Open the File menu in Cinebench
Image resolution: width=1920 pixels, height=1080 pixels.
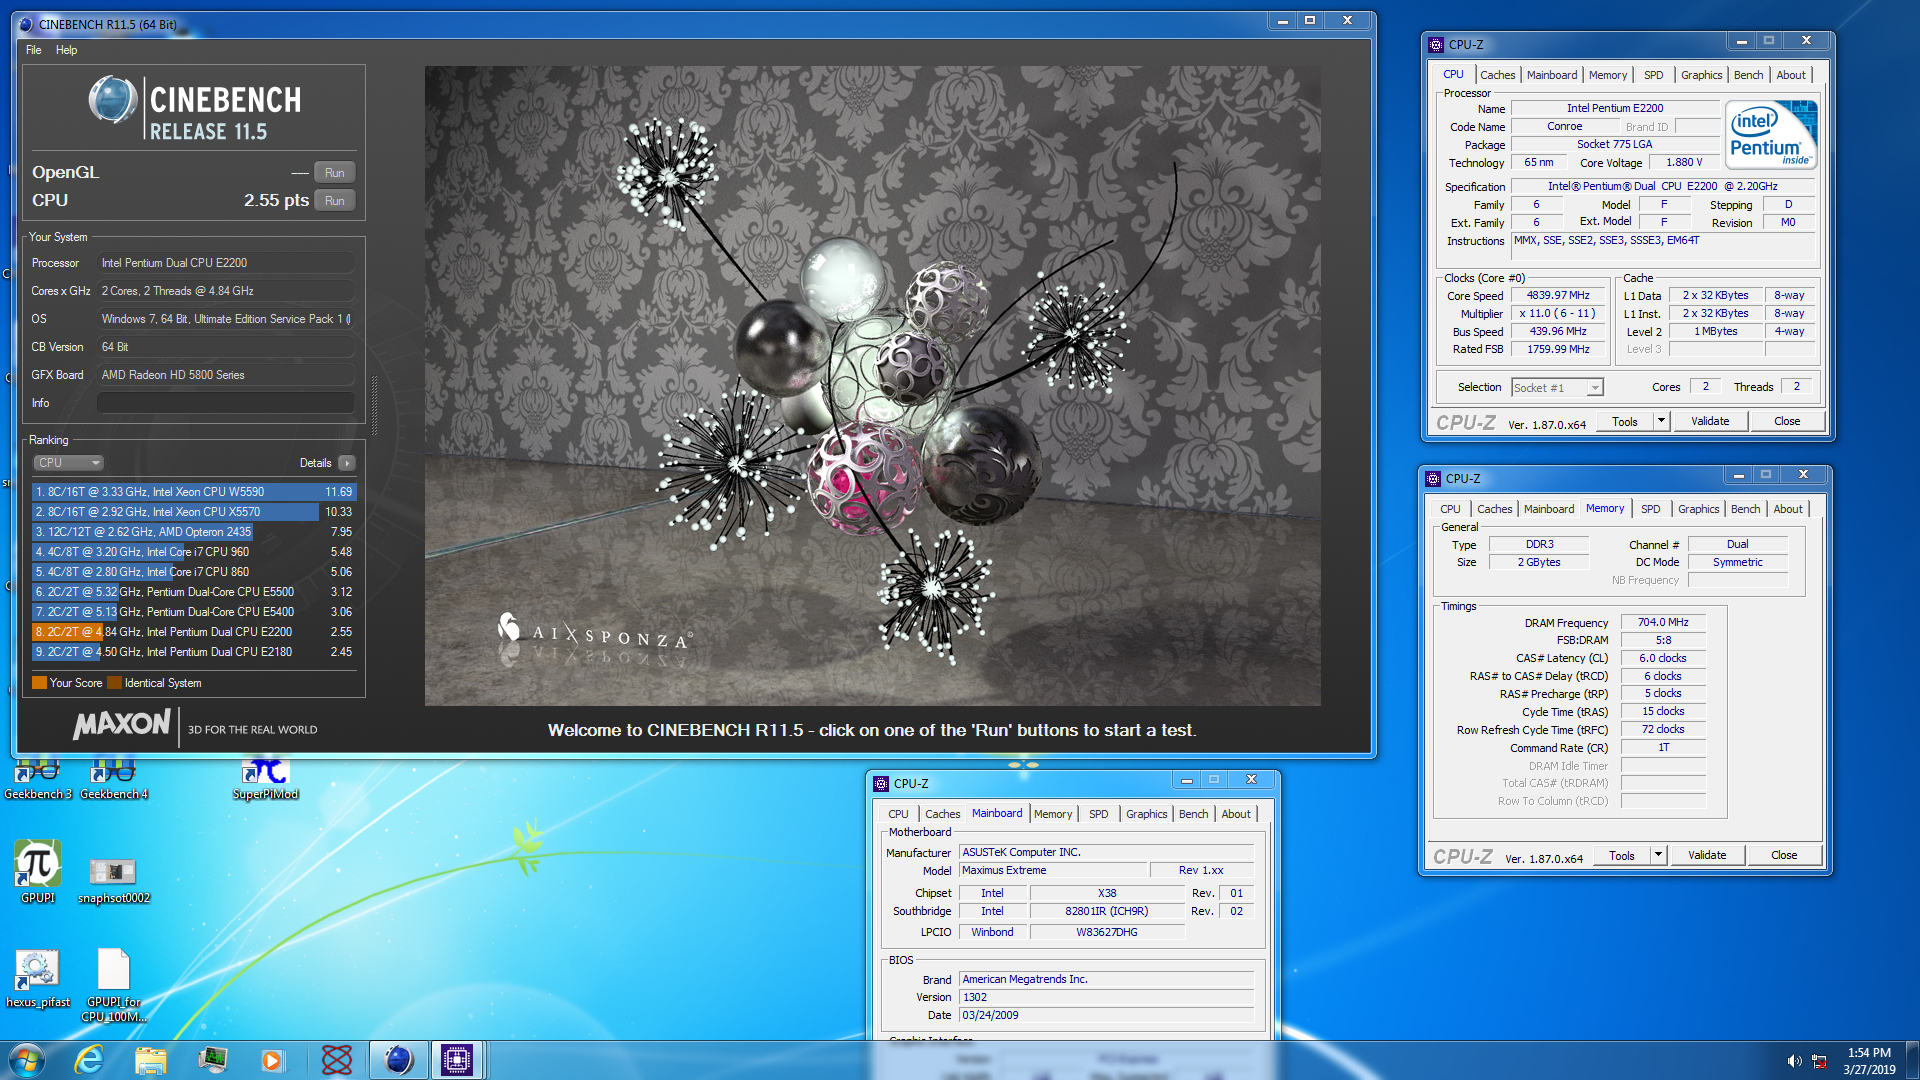(x=34, y=50)
